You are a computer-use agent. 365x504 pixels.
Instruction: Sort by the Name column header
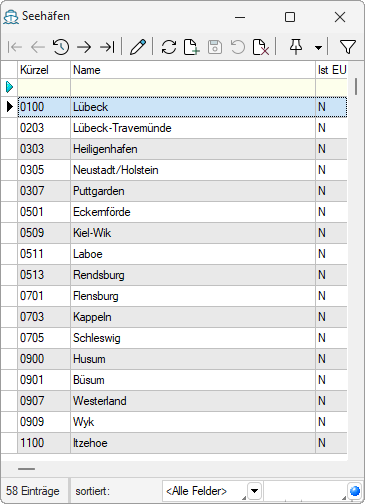click(x=193, y=70)
